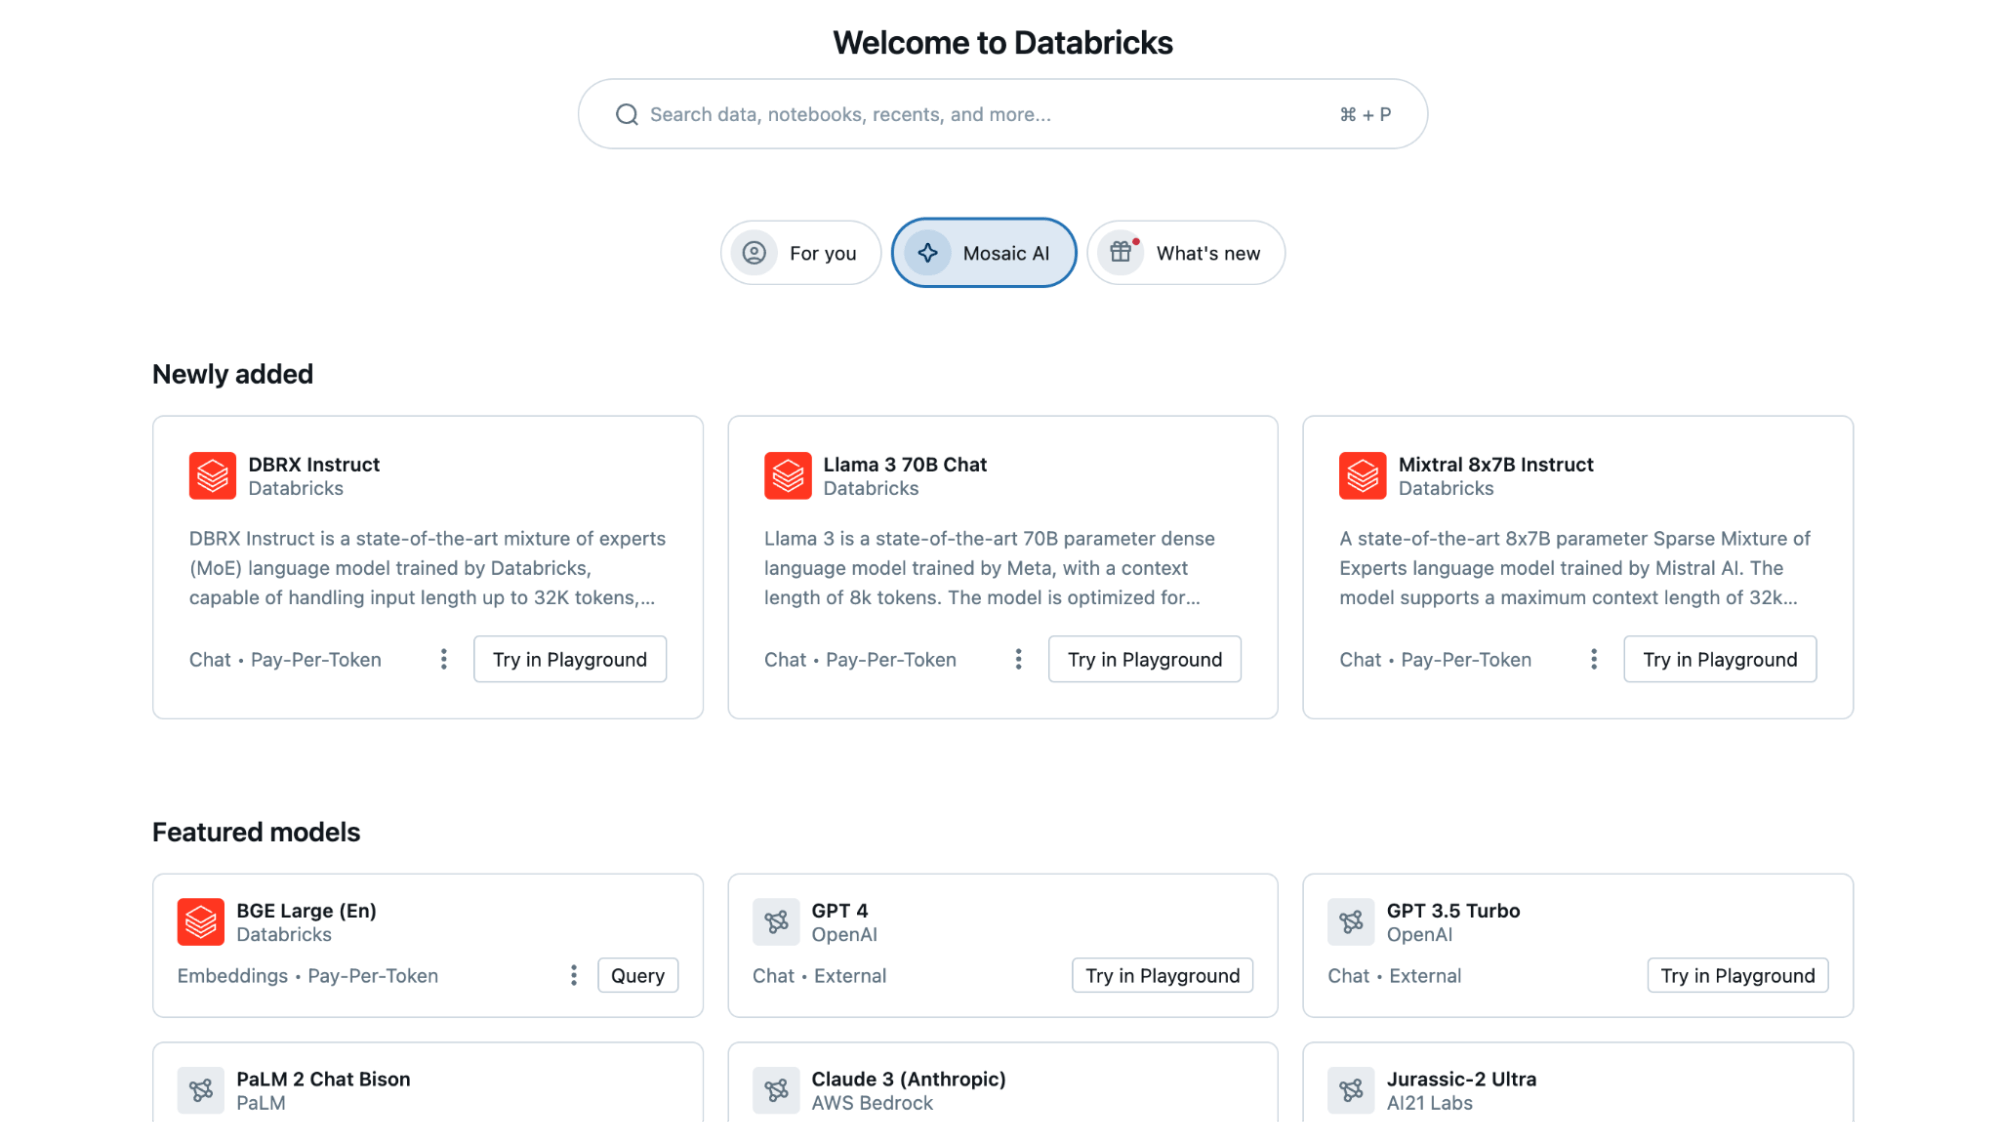The height and width of the screenshot is (1122, 1999).
Task: Click the search magnifier icon
Action: click(x=627, y=115)
